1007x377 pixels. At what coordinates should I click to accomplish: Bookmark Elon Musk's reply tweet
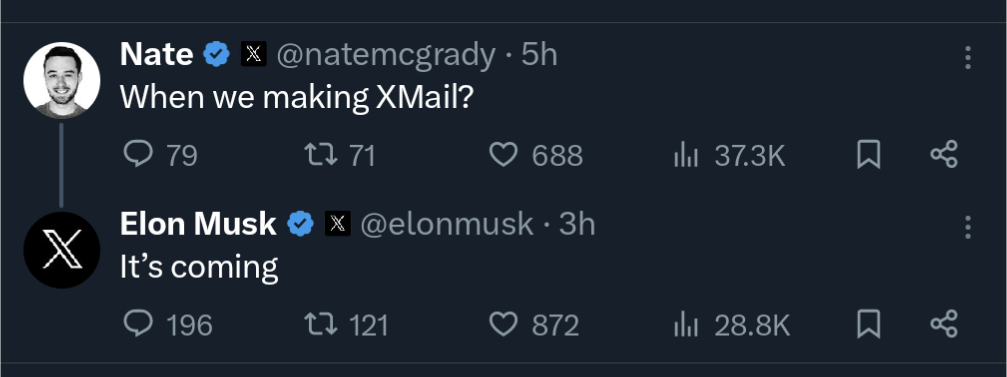[x=868, y=324]
